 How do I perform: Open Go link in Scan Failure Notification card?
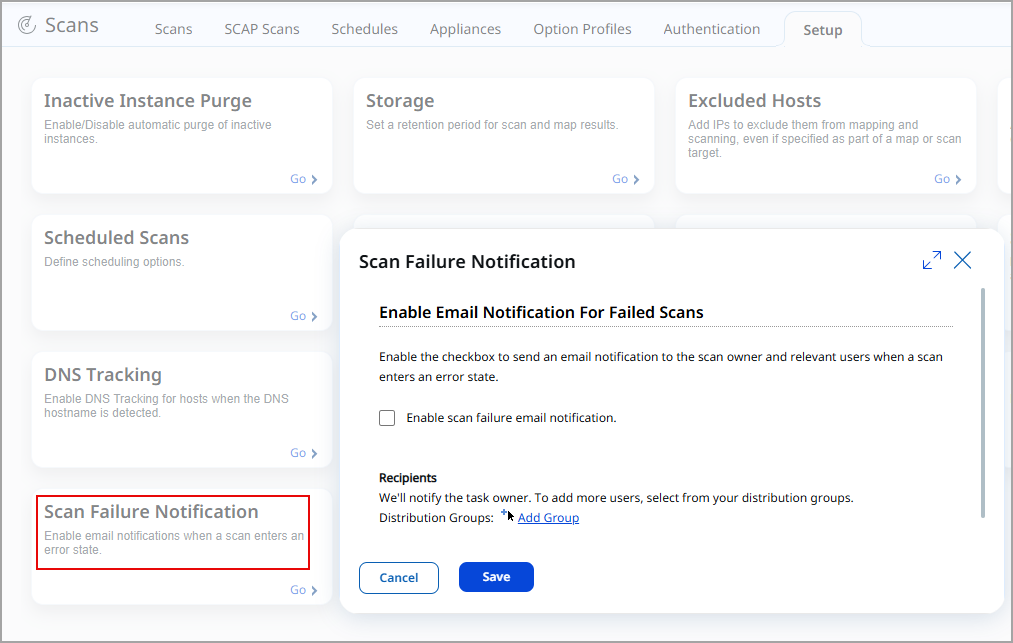(303, 590)
